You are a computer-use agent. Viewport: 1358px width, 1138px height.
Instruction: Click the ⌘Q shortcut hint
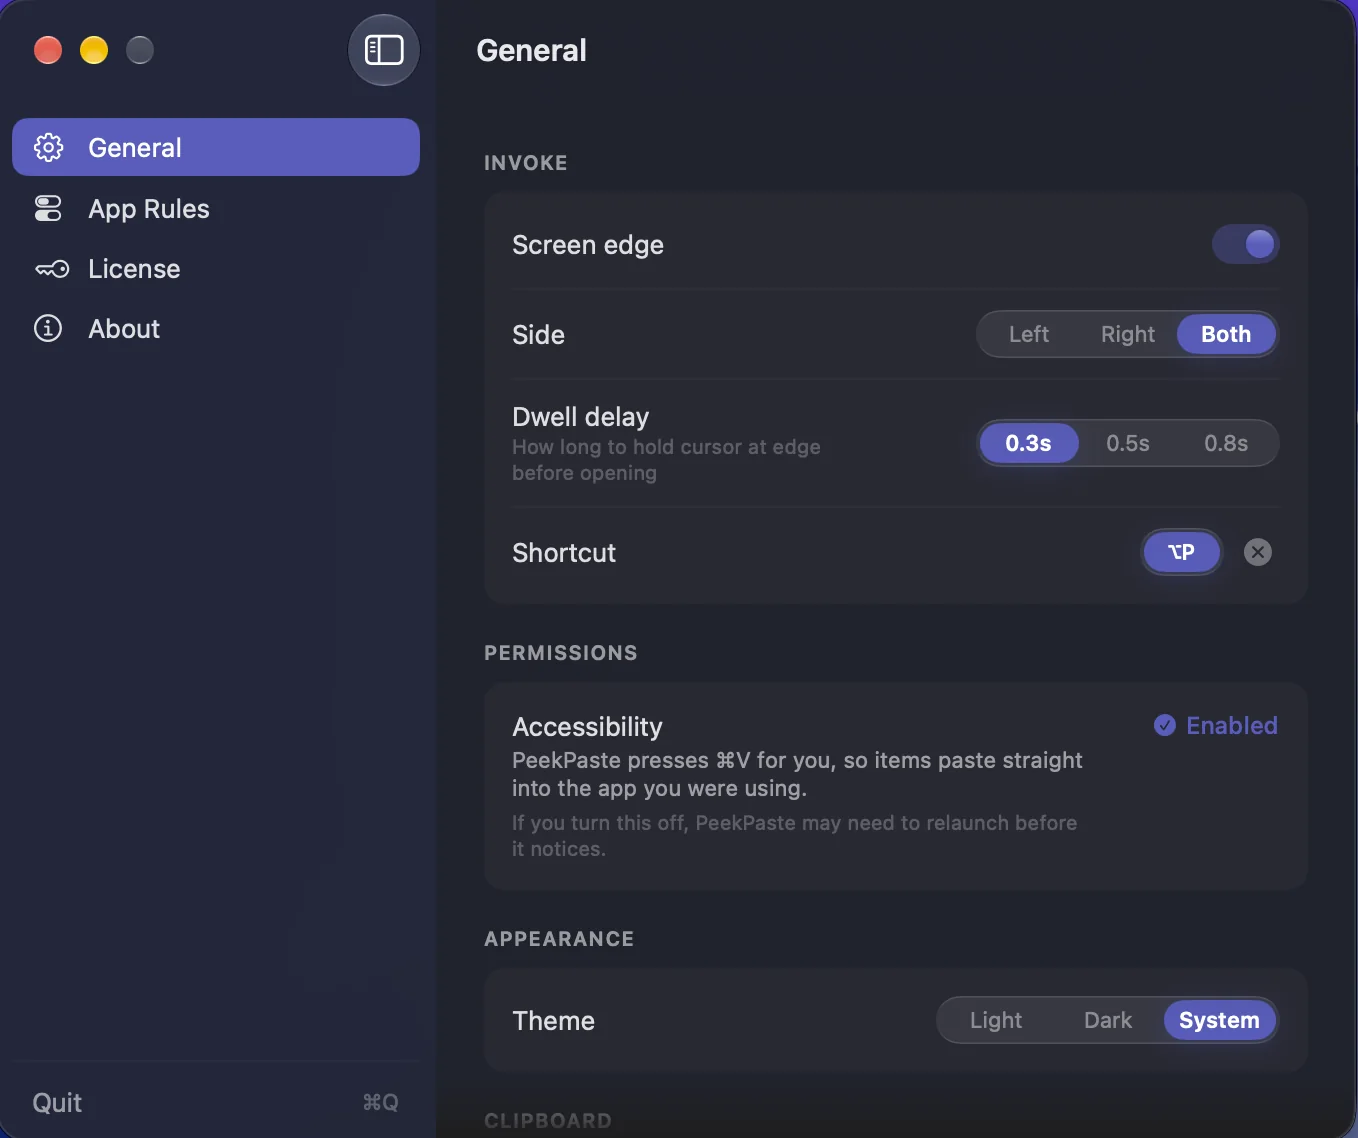pyautogui.click(x=380, y=1102)
